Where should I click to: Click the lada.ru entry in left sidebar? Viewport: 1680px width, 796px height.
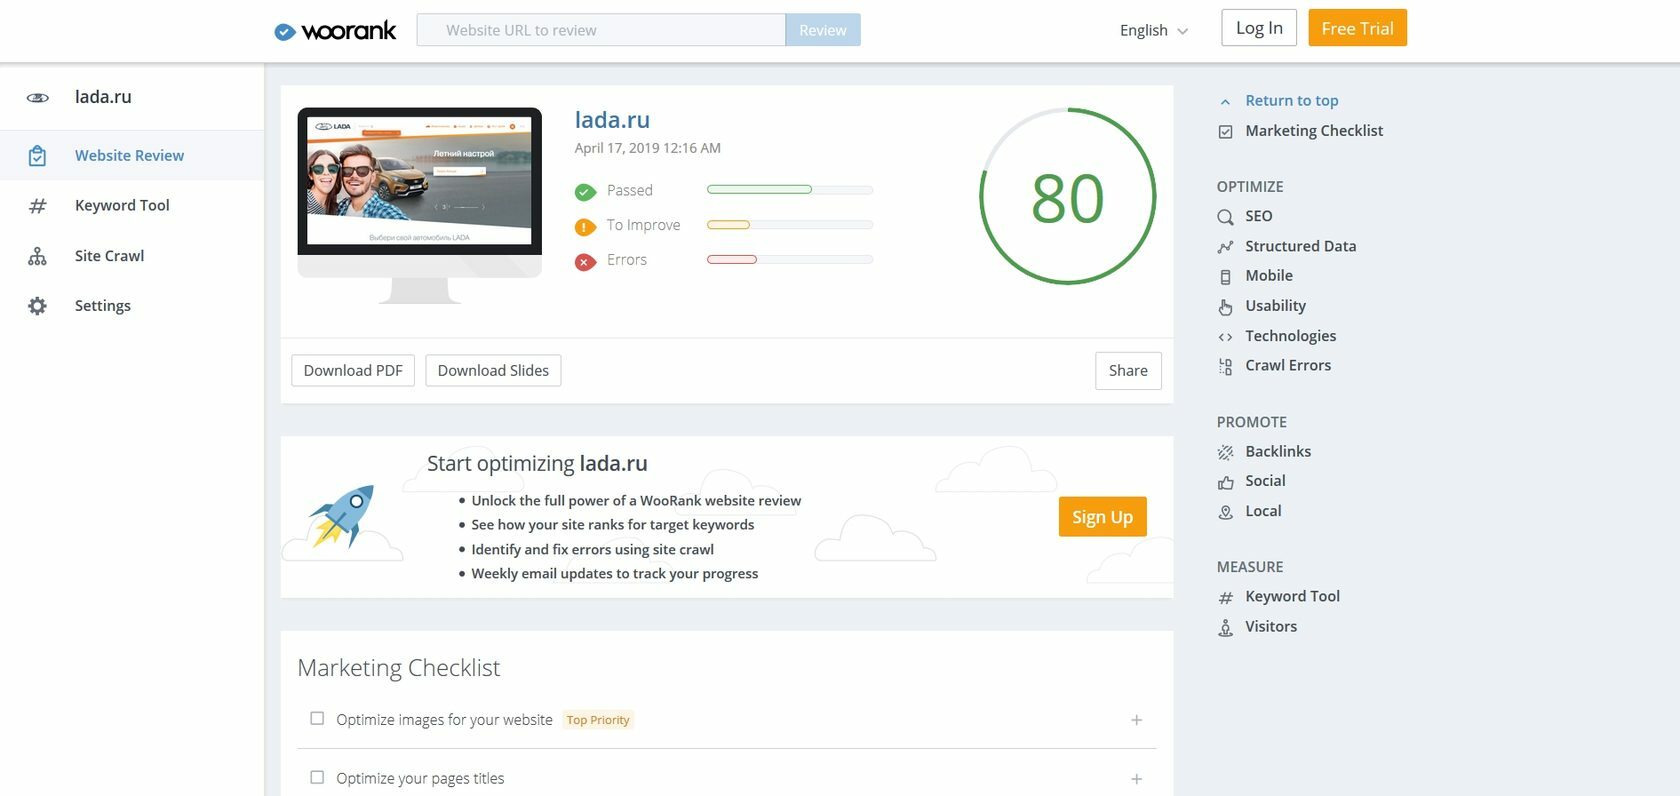[x=103, y=97]
